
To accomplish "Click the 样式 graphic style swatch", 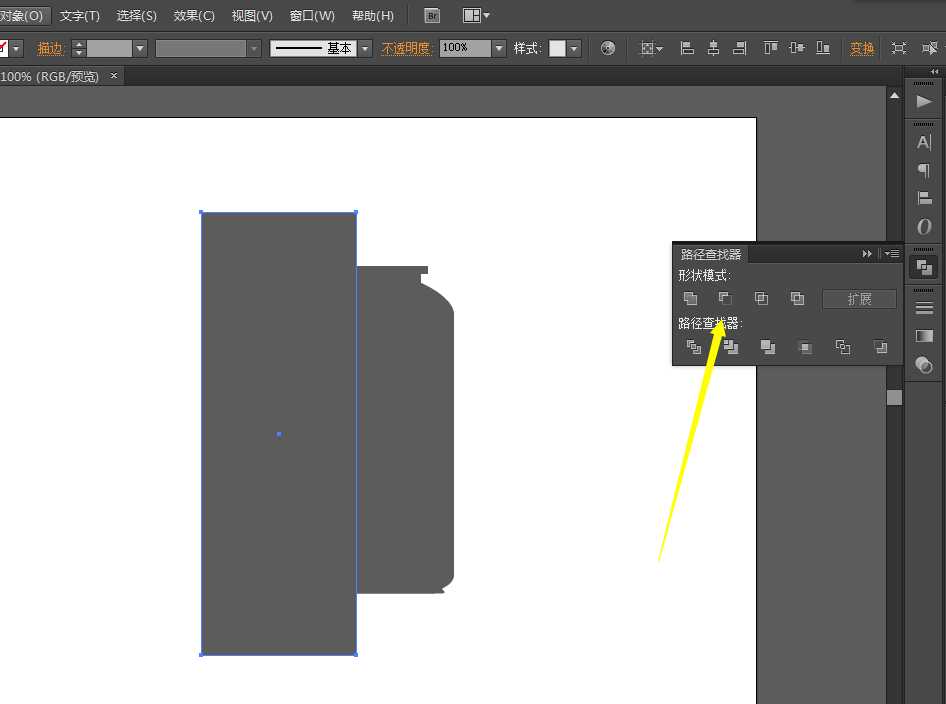I will (x=557, y=48).
